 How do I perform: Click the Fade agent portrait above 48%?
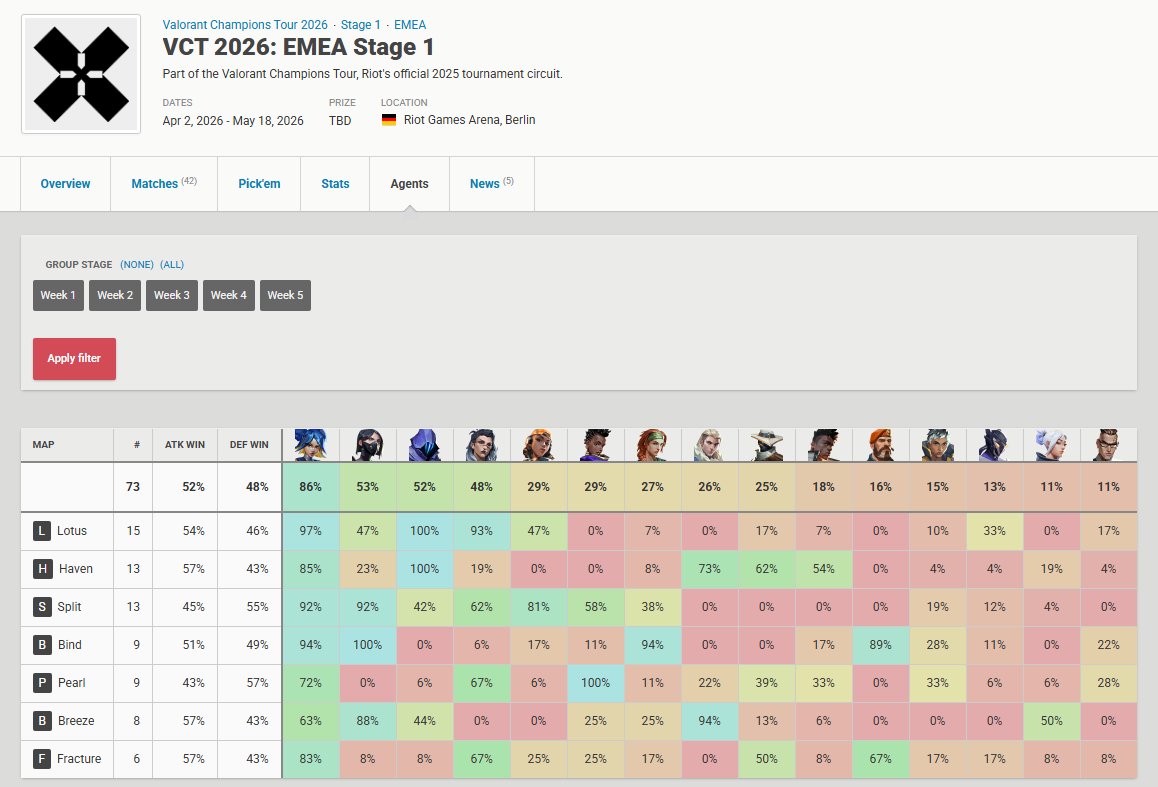coord(482,445)
